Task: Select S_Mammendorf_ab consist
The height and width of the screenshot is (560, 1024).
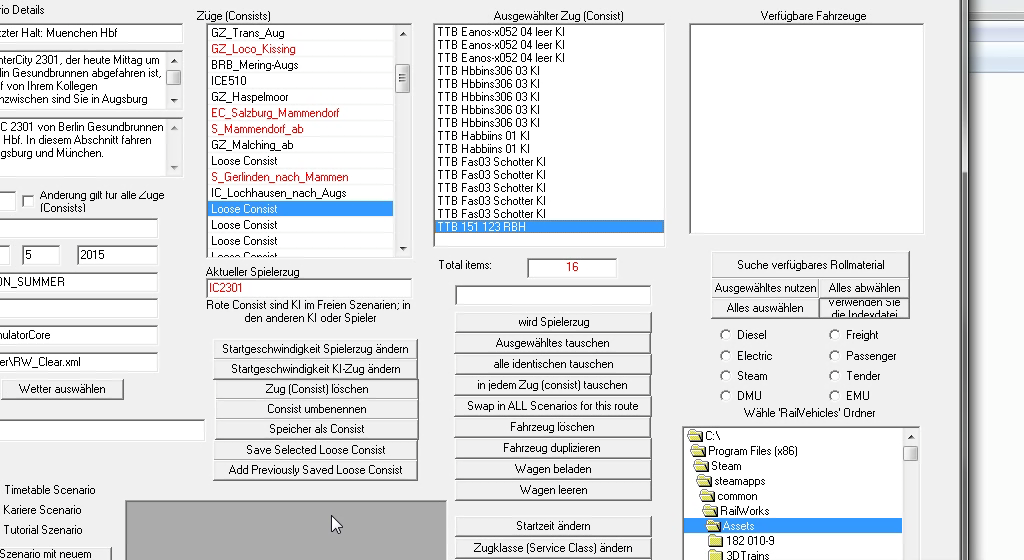Action: point(301,129)
